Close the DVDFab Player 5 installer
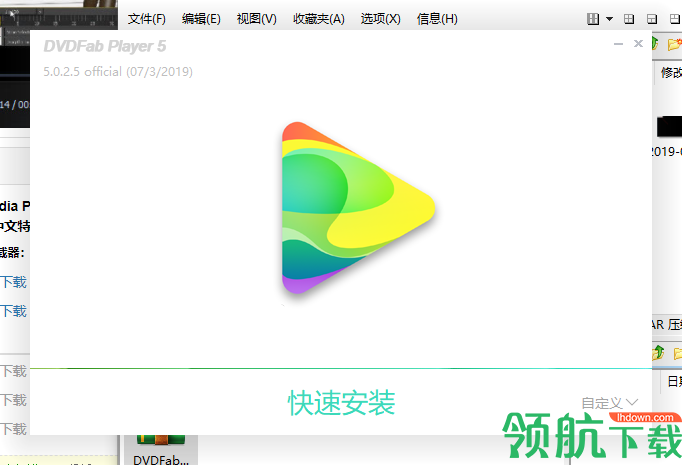 click(x=638, y=43)
